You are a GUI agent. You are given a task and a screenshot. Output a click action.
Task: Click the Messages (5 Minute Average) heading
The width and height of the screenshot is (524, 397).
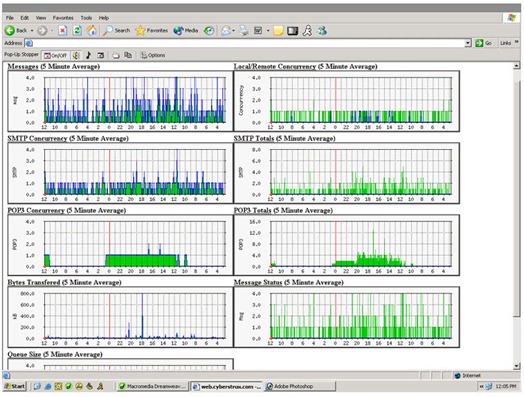pyautogui.click(x=53, y=67)
